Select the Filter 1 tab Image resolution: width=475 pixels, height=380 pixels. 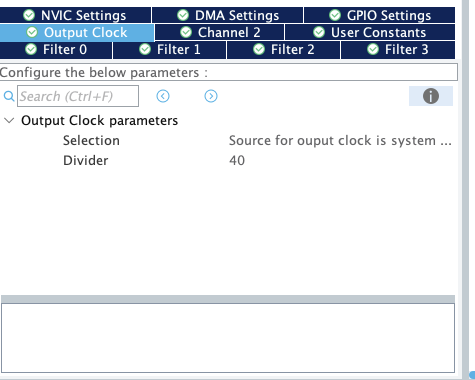[170, 50]
